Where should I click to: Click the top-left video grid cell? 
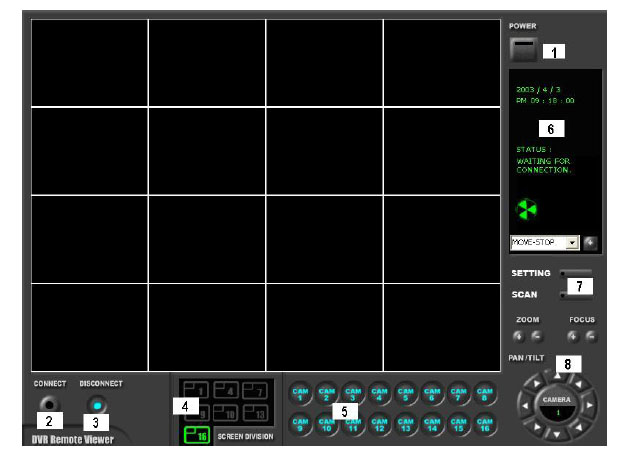[89, 62]
